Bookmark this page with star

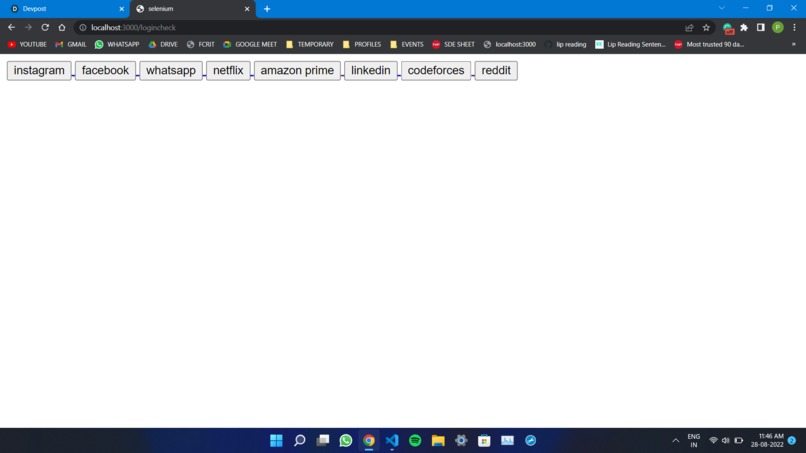pyautogui.click(x=706, y=27)
